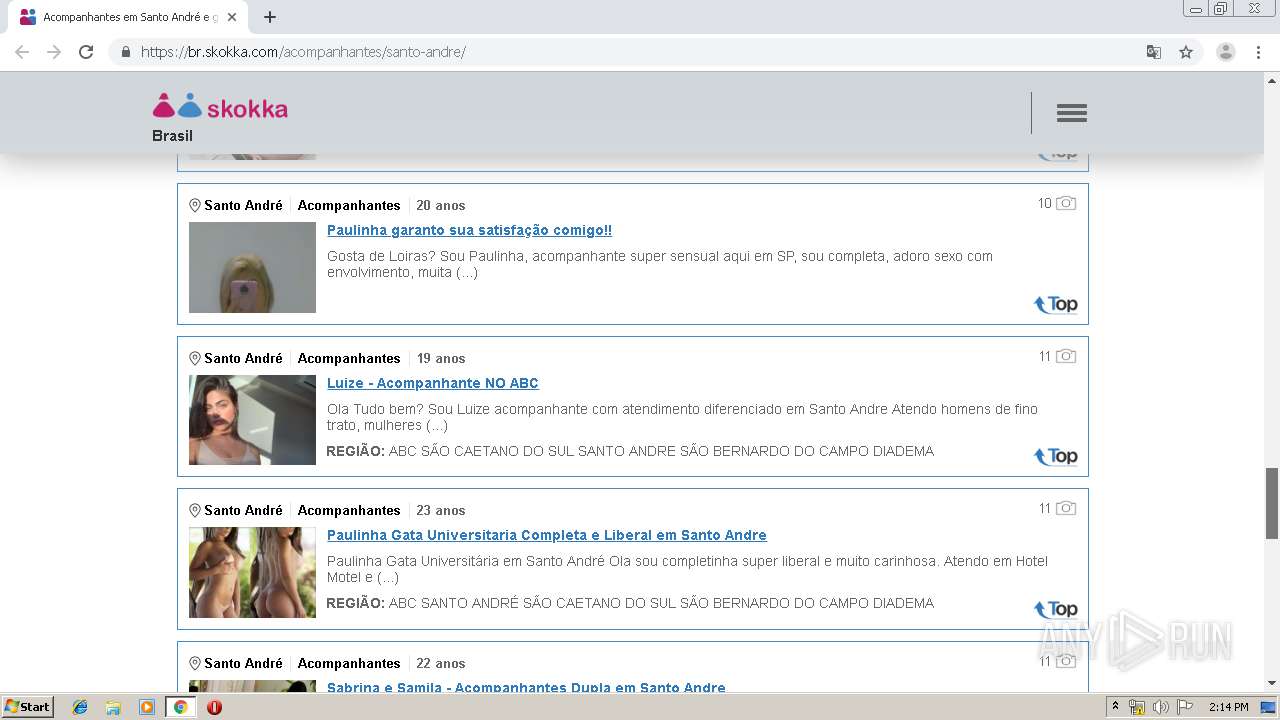Click Santo André on the 23 anos listing
Viewport: 1280px width, 720px height.
(x=243, y=510)
